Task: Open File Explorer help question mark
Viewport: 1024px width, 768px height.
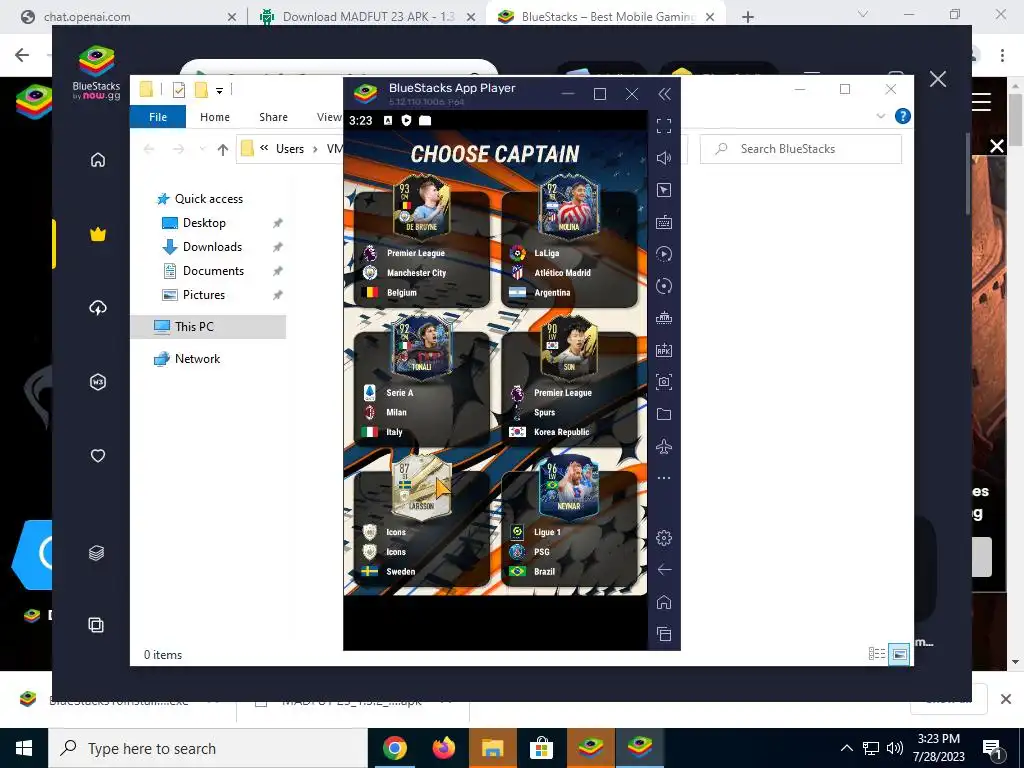Action: pyautogui.click(x=903, y=116)
